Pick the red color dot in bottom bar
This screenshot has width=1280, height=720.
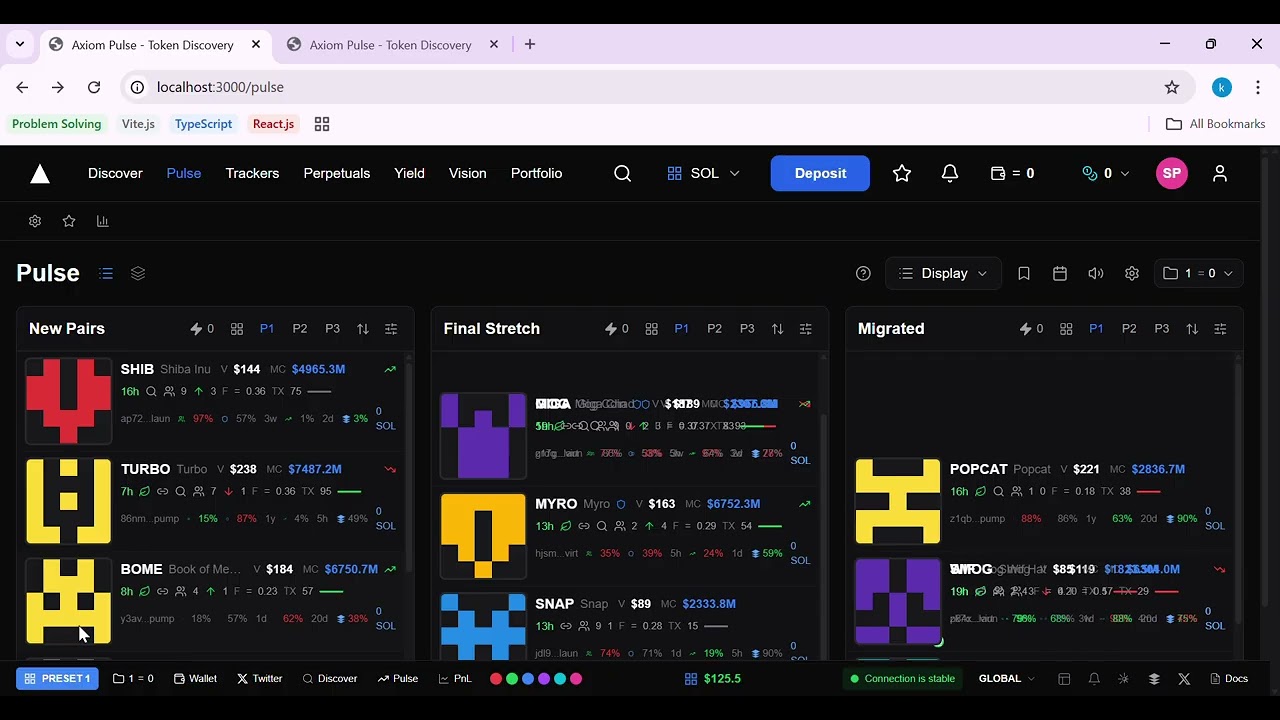[496, 679]
